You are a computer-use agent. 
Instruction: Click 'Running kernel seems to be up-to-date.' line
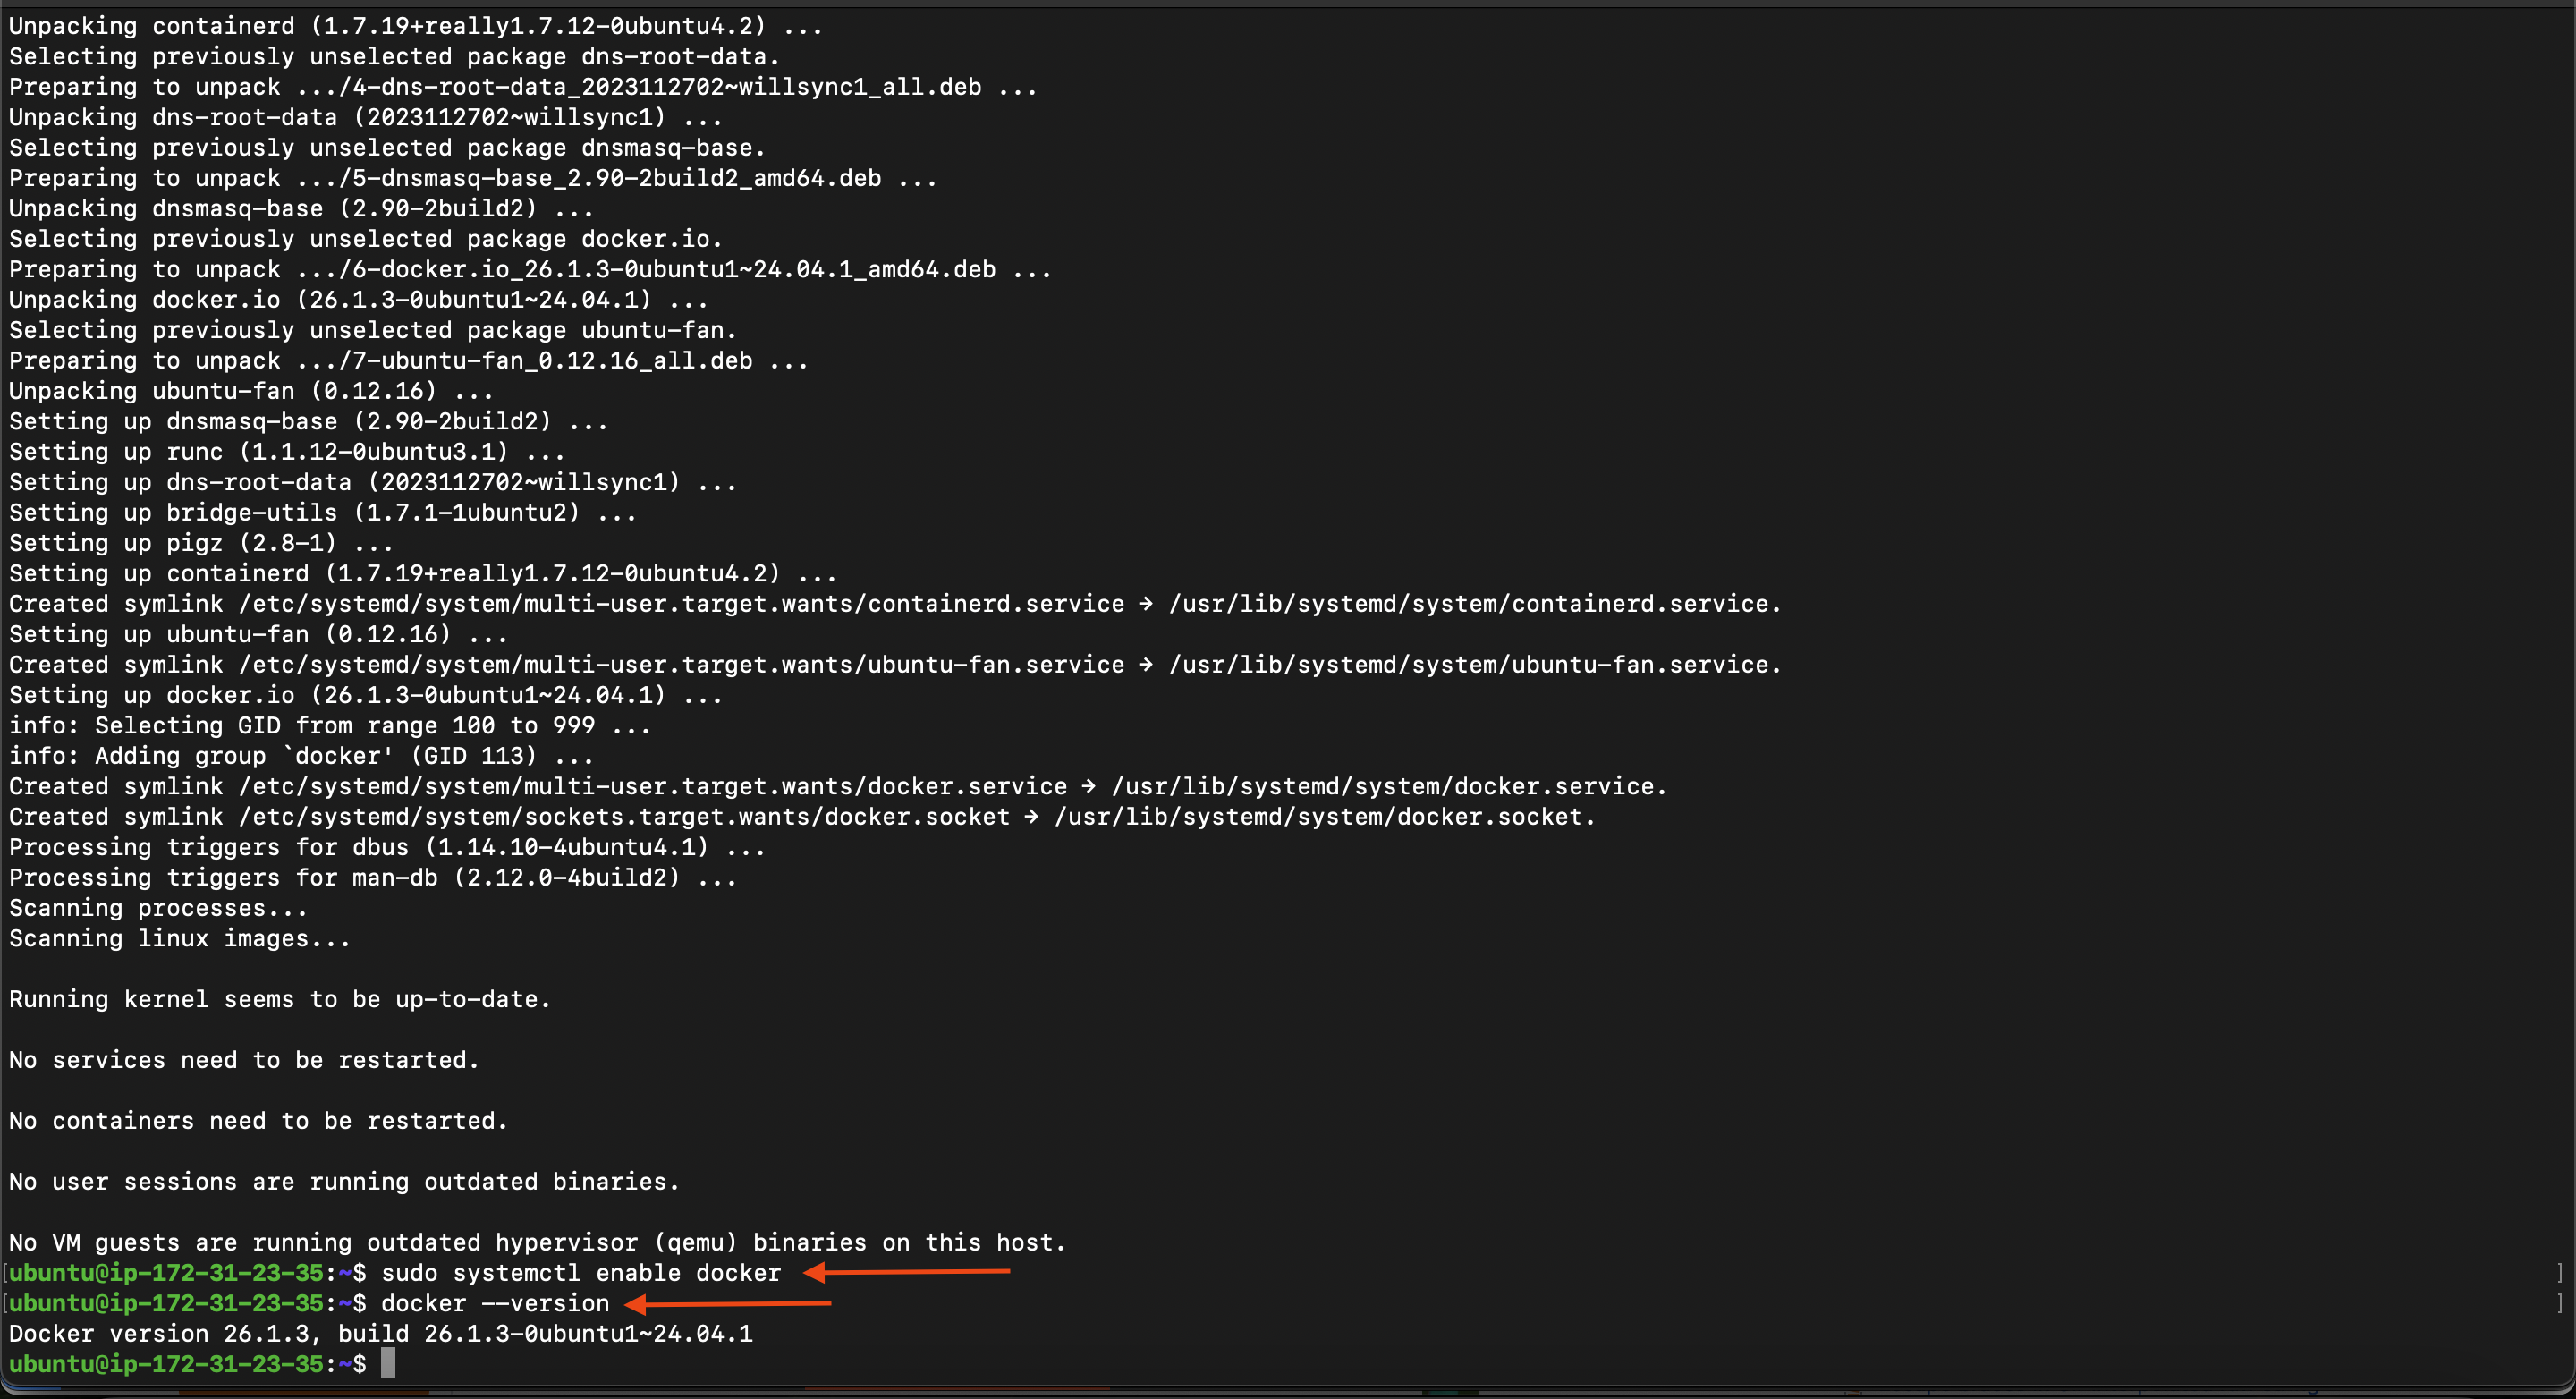point(280,999)
